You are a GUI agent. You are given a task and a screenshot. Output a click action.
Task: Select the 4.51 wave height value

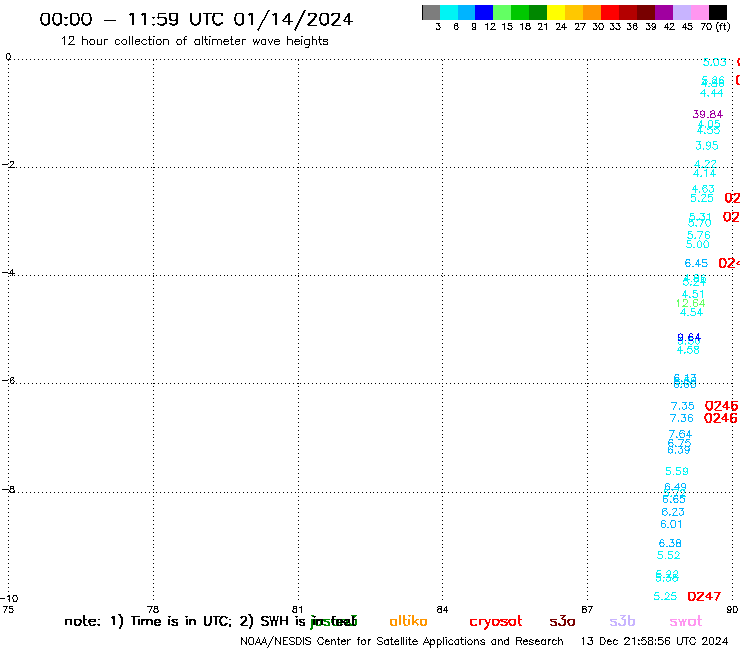click(x=693, y=294)
